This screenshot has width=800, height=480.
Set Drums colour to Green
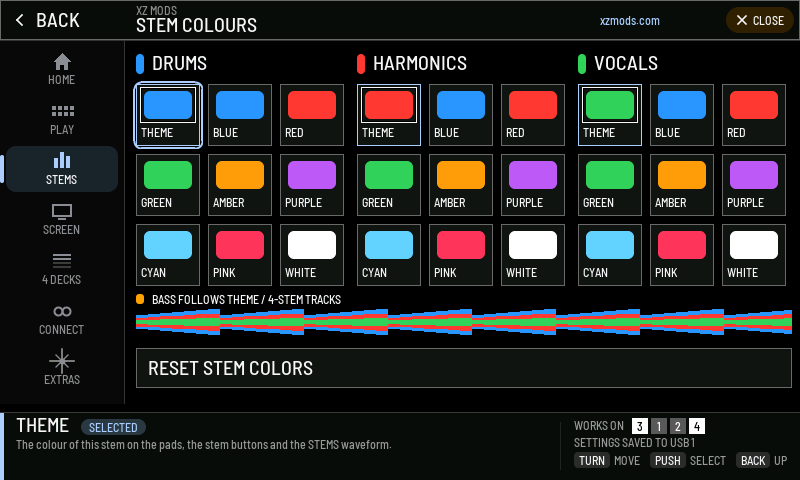168,185
